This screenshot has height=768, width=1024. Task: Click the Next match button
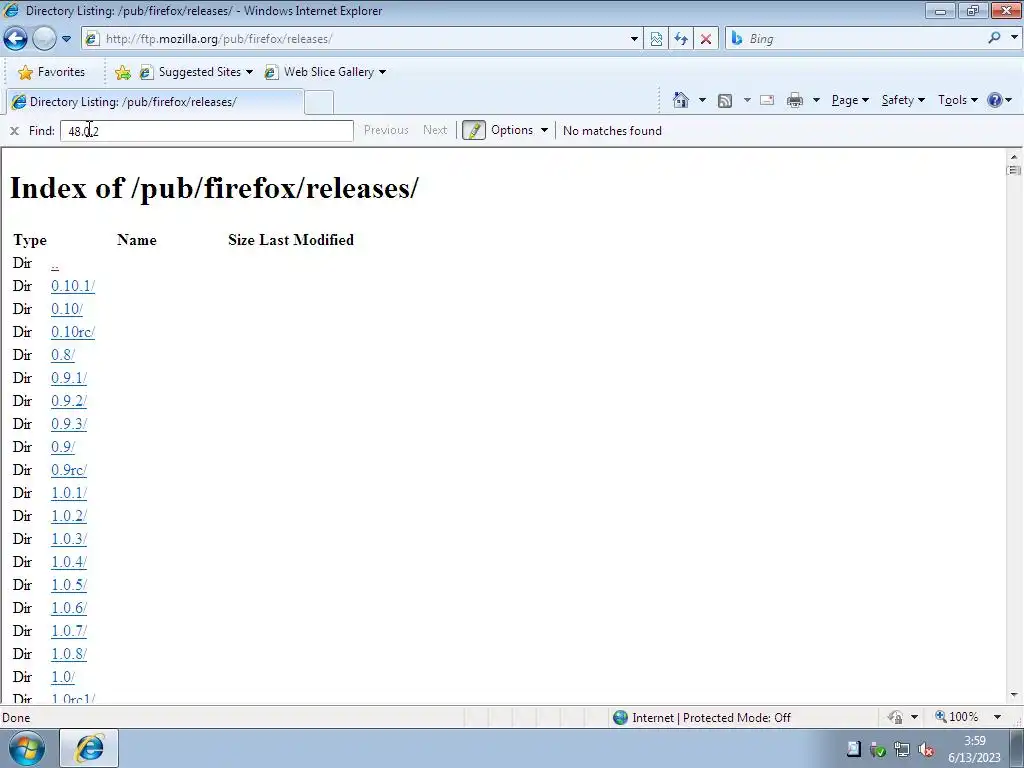point(435,130)
